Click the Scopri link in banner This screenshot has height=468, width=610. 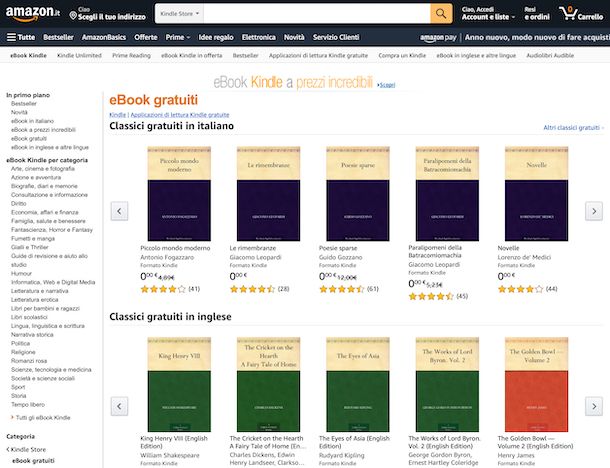387,85
